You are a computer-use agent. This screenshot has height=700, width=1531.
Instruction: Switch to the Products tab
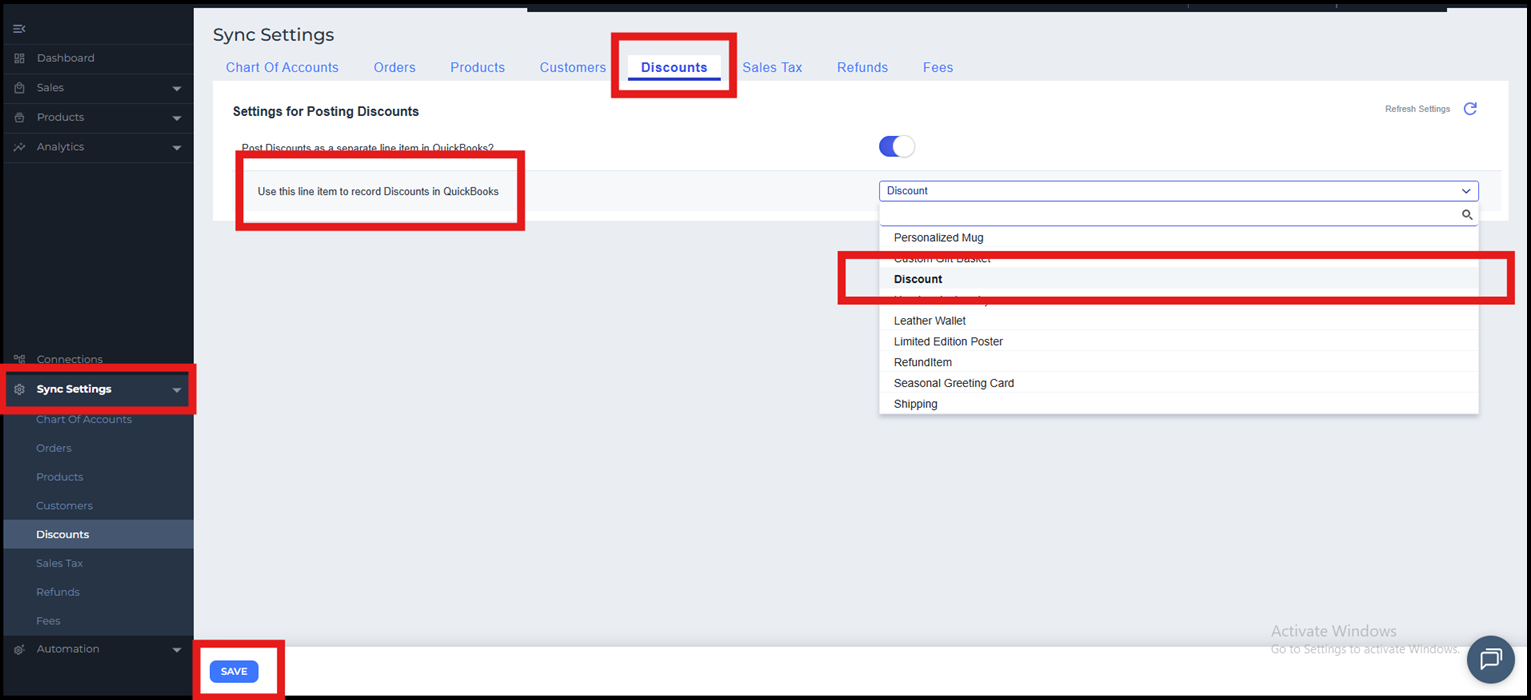(x=478, y=68)
